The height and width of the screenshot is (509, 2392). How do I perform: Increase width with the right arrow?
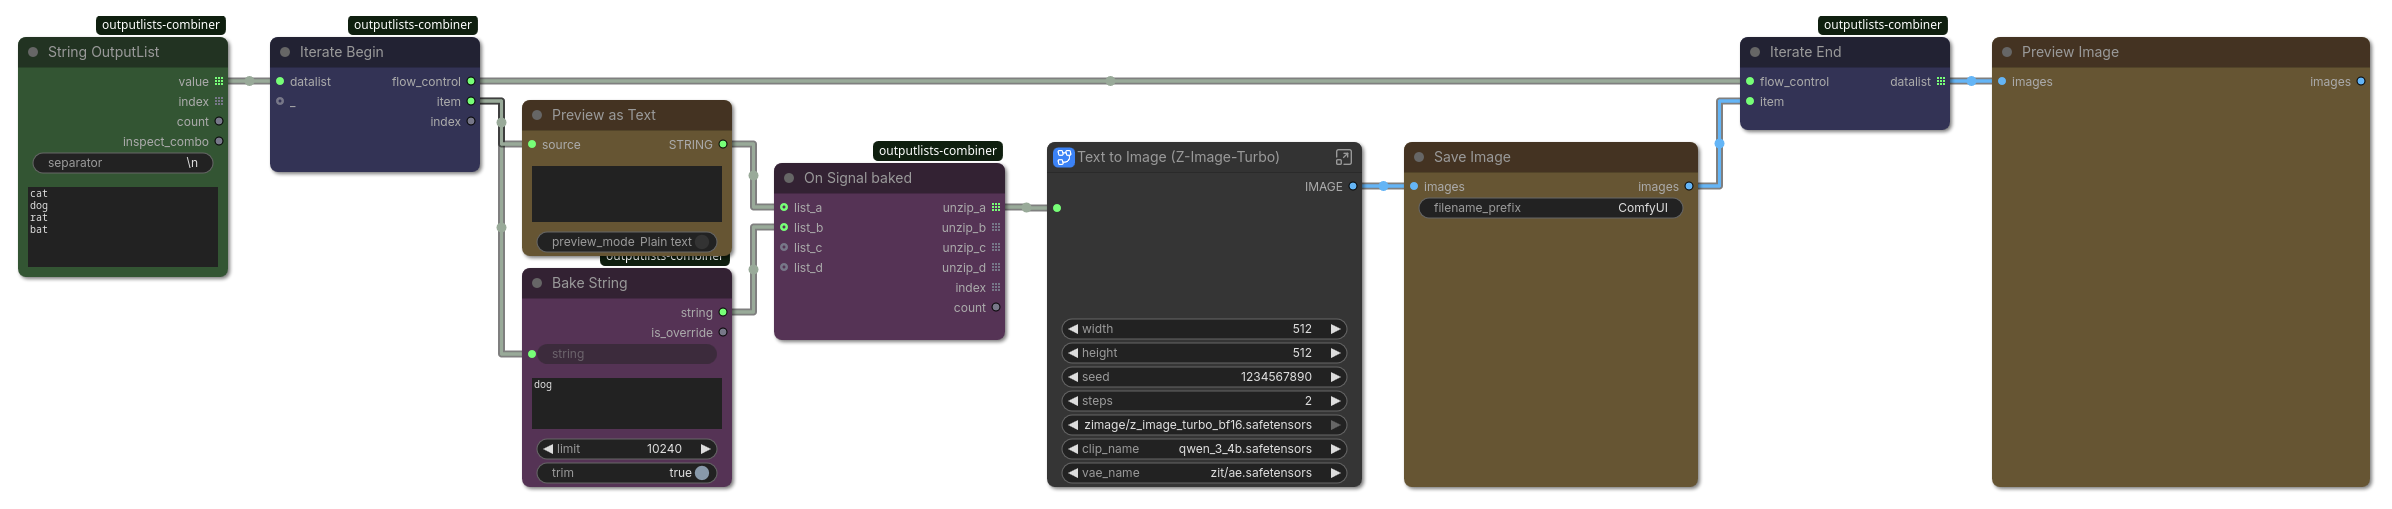coord(1335,329)
